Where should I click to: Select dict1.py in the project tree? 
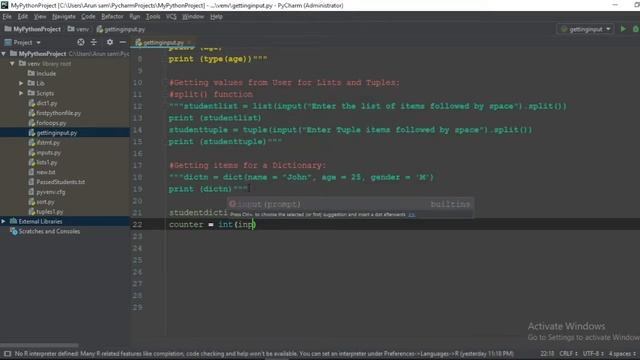click(43, 103)
